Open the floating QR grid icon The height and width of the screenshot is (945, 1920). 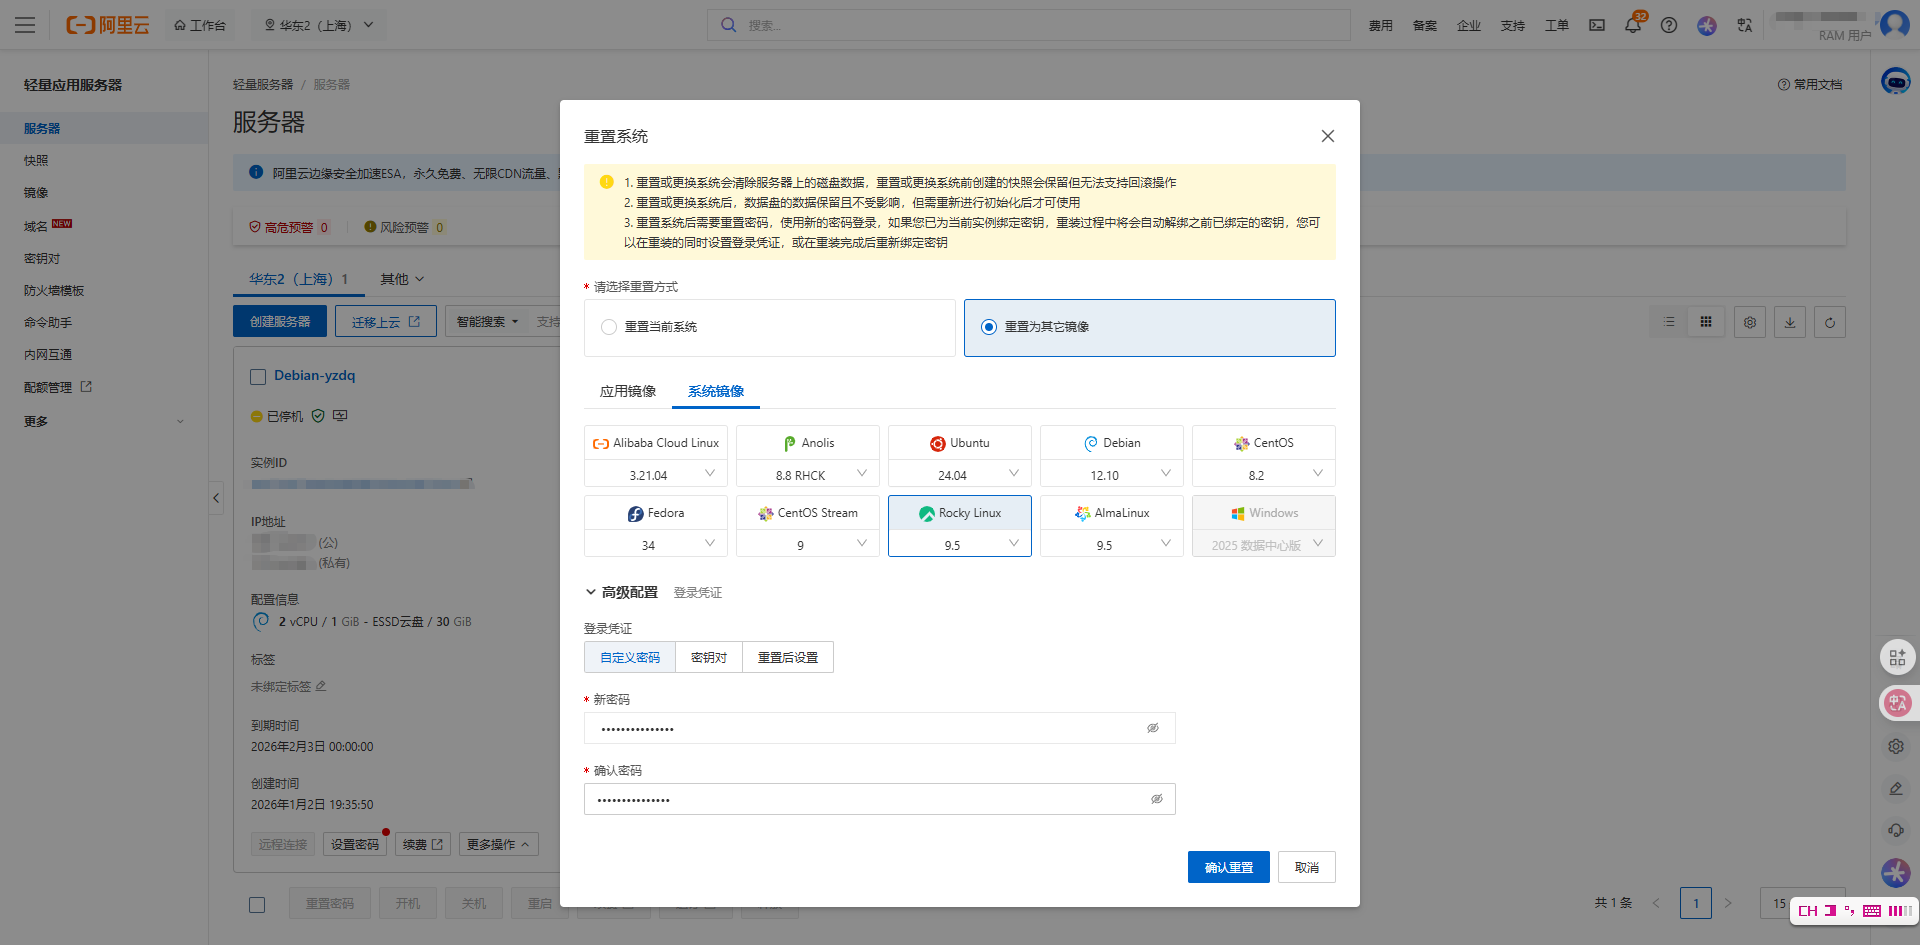click(x=1897, y=658)
